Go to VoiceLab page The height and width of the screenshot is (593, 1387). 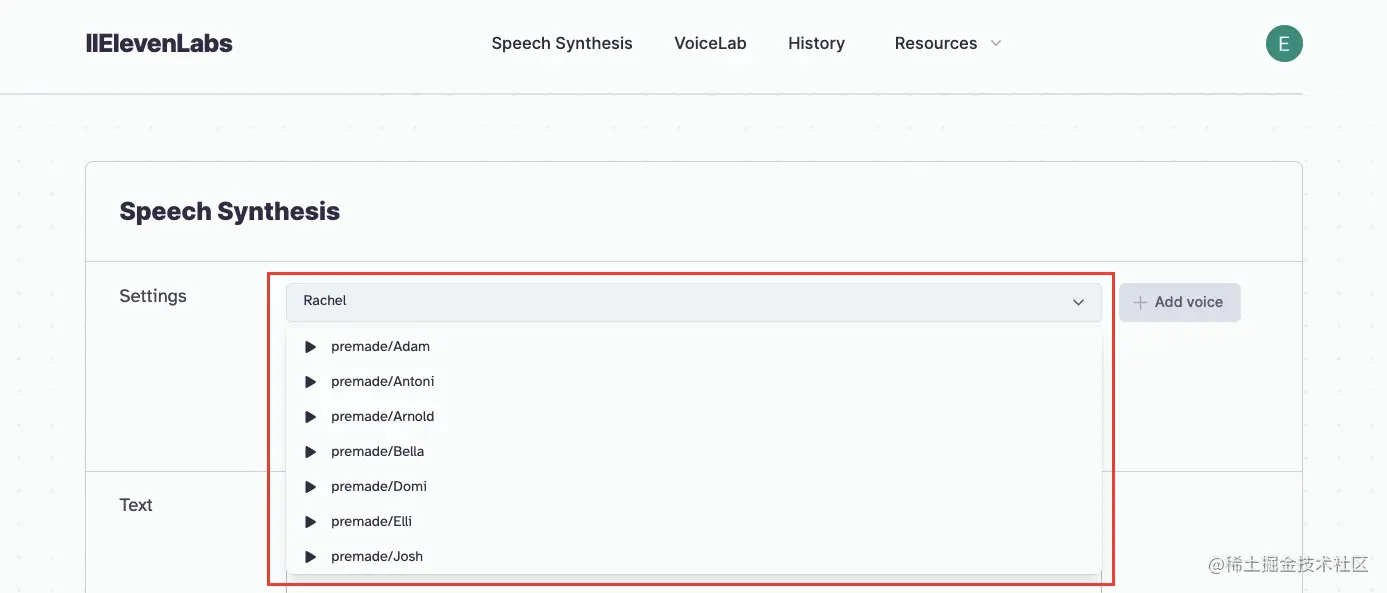pyautogui.click(x=710, y=44)
